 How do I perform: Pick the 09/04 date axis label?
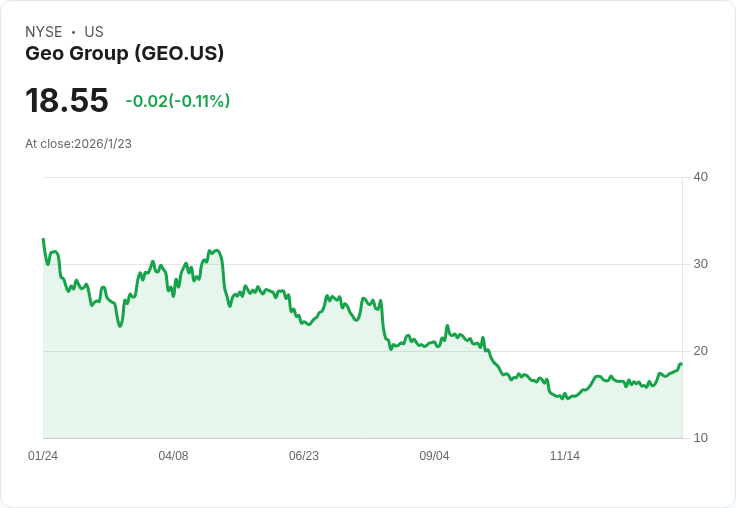434,456
